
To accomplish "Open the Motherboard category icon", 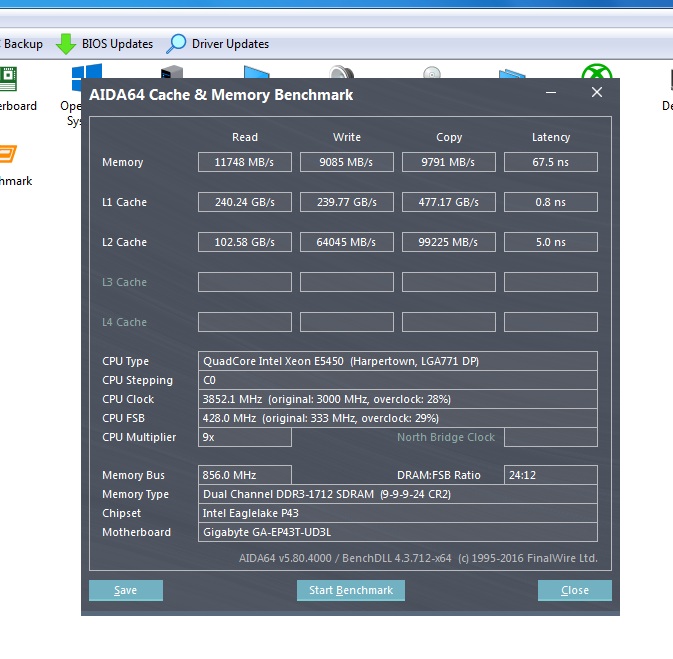I will click(9, 79).
